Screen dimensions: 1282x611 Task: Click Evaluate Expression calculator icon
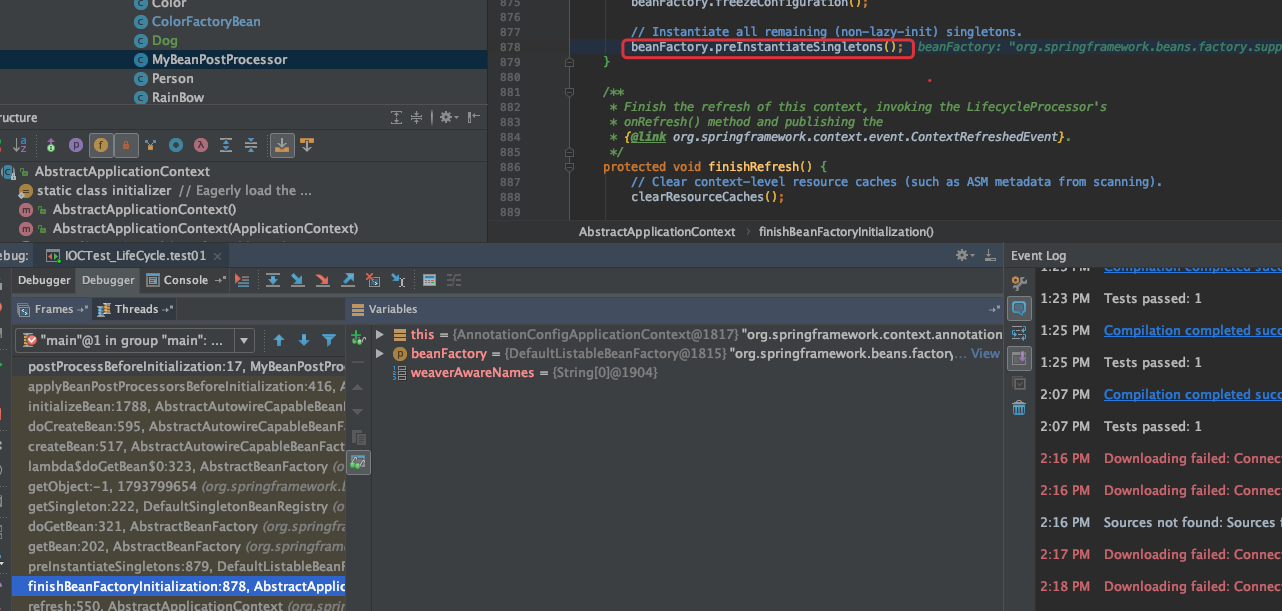click(429, 280)
